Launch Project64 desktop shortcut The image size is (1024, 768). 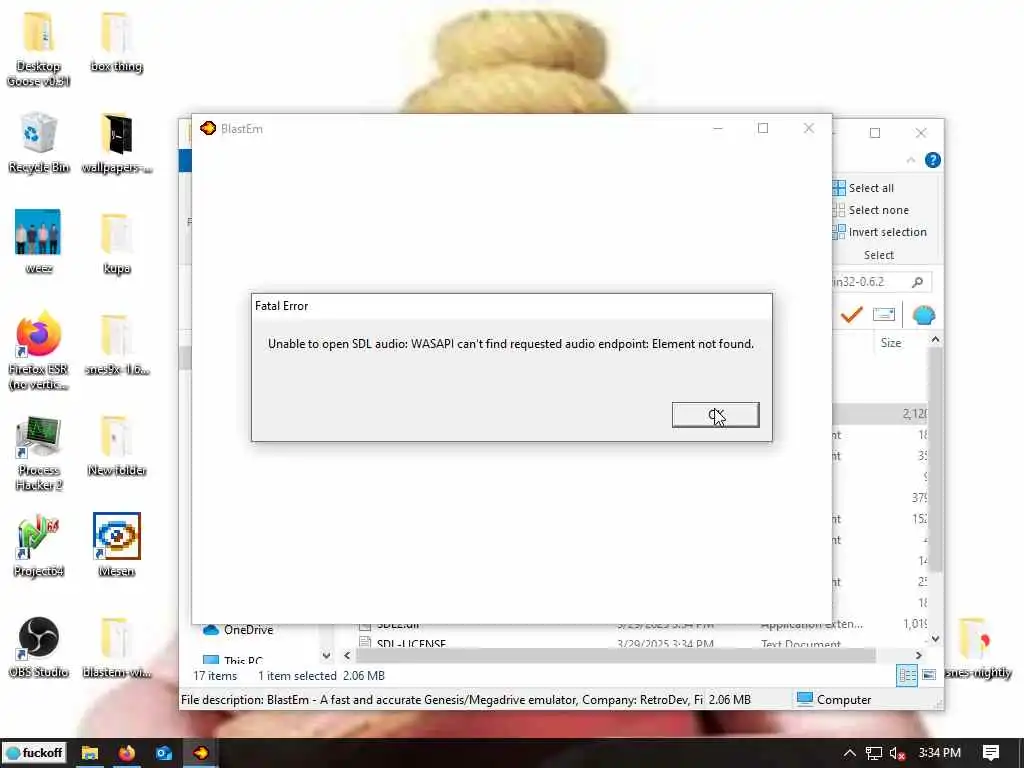pos(39,546)
